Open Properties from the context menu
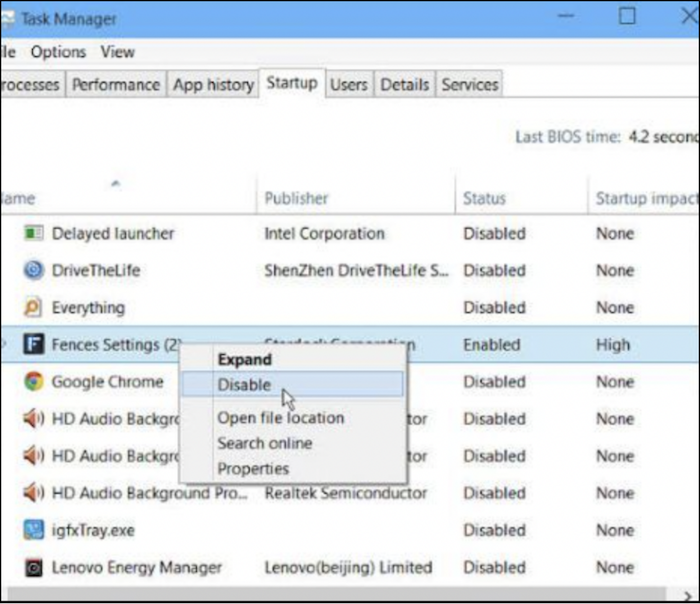This screenshot has width=700, height=604. (x=253, y=469)
